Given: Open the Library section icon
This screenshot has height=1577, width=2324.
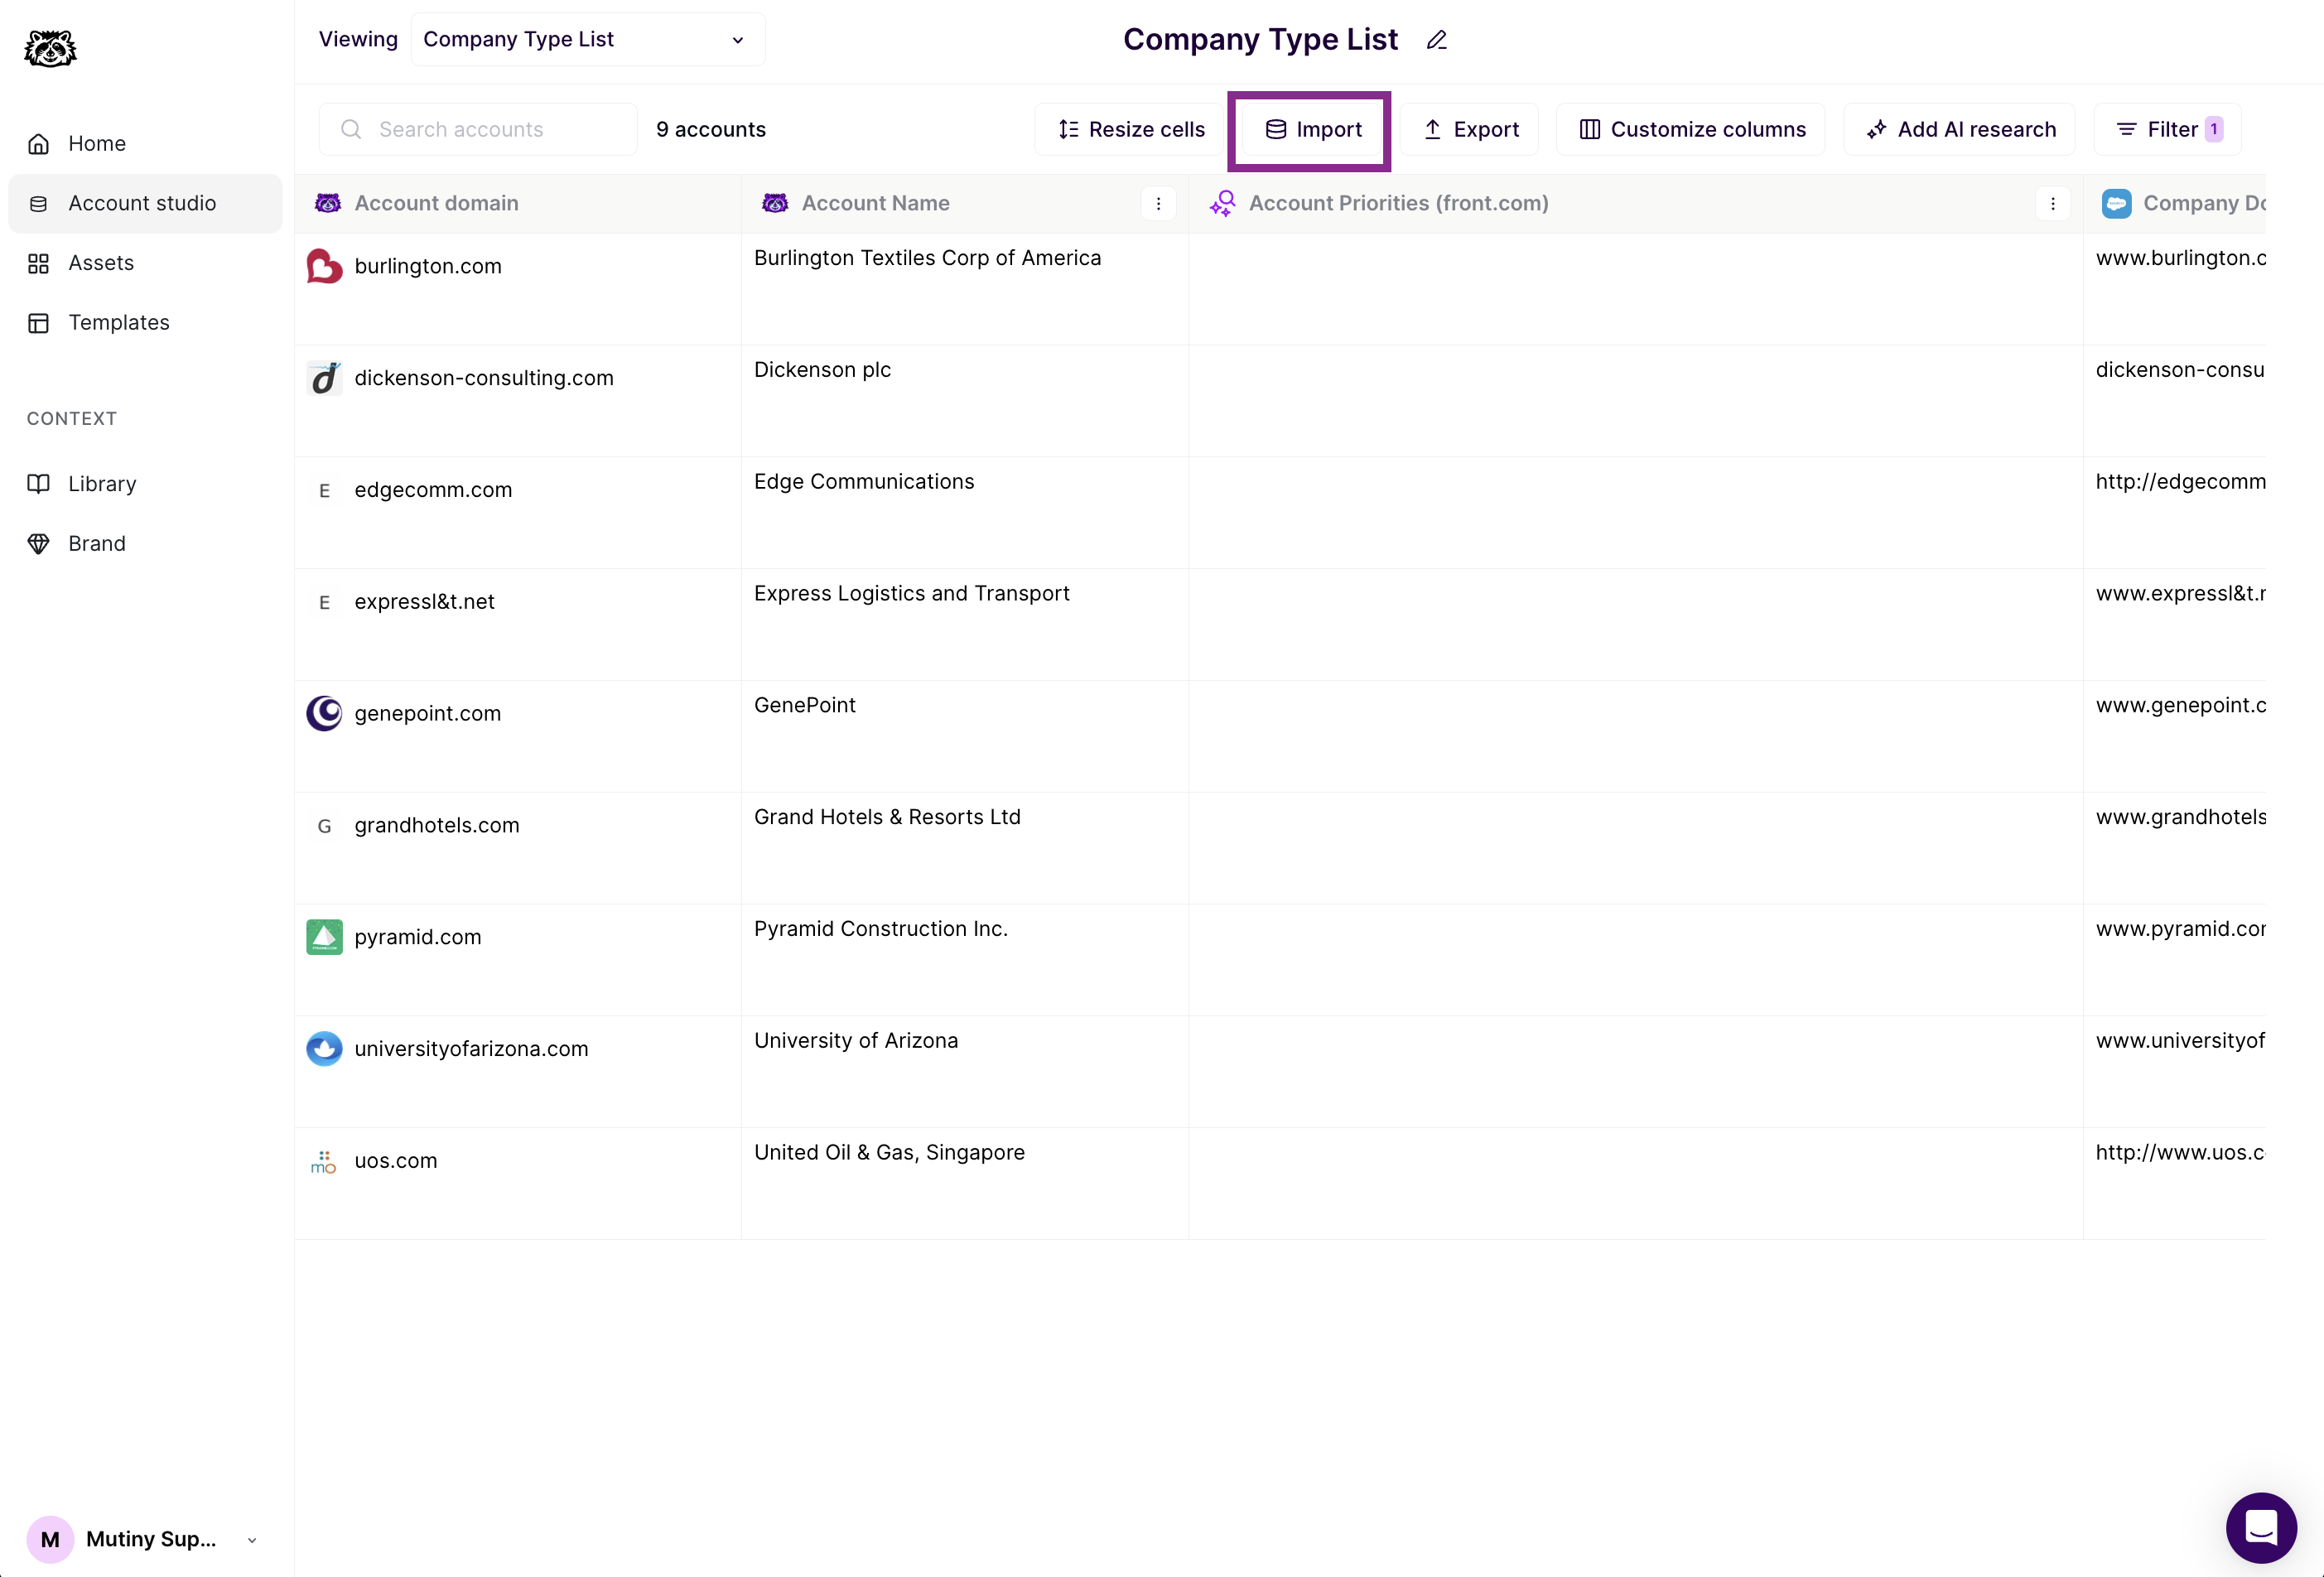Looking at the screenshot, I should pyautogui.click(x=39, y=483).
